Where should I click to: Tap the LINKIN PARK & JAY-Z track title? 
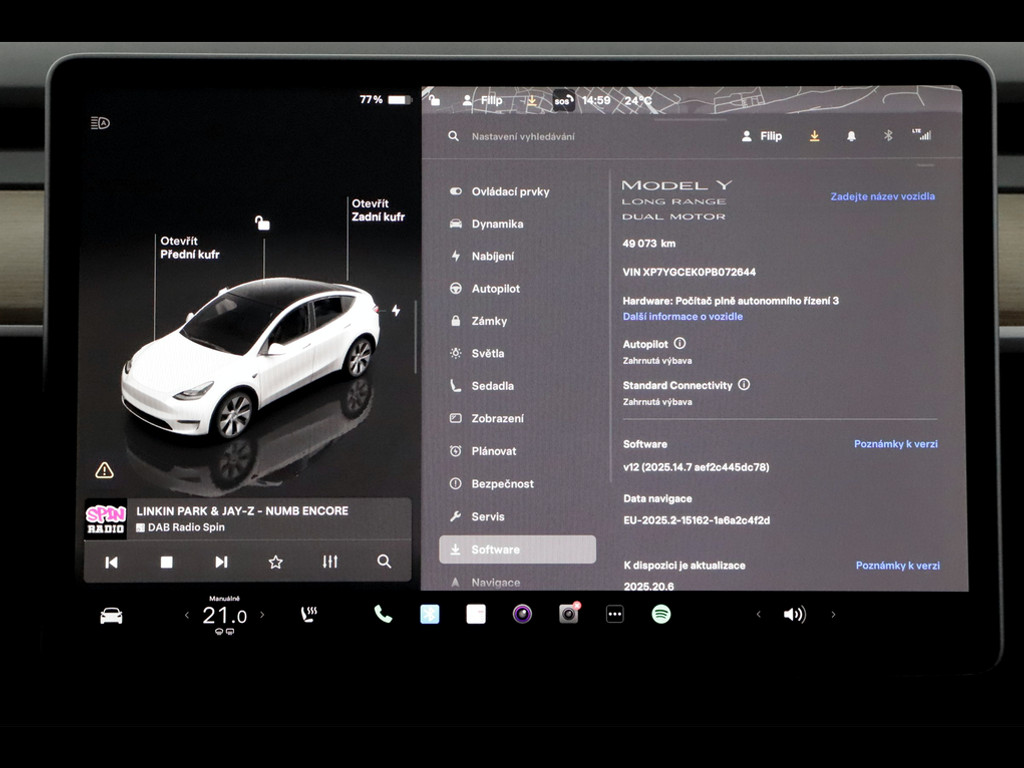click(x=242, y=511)
